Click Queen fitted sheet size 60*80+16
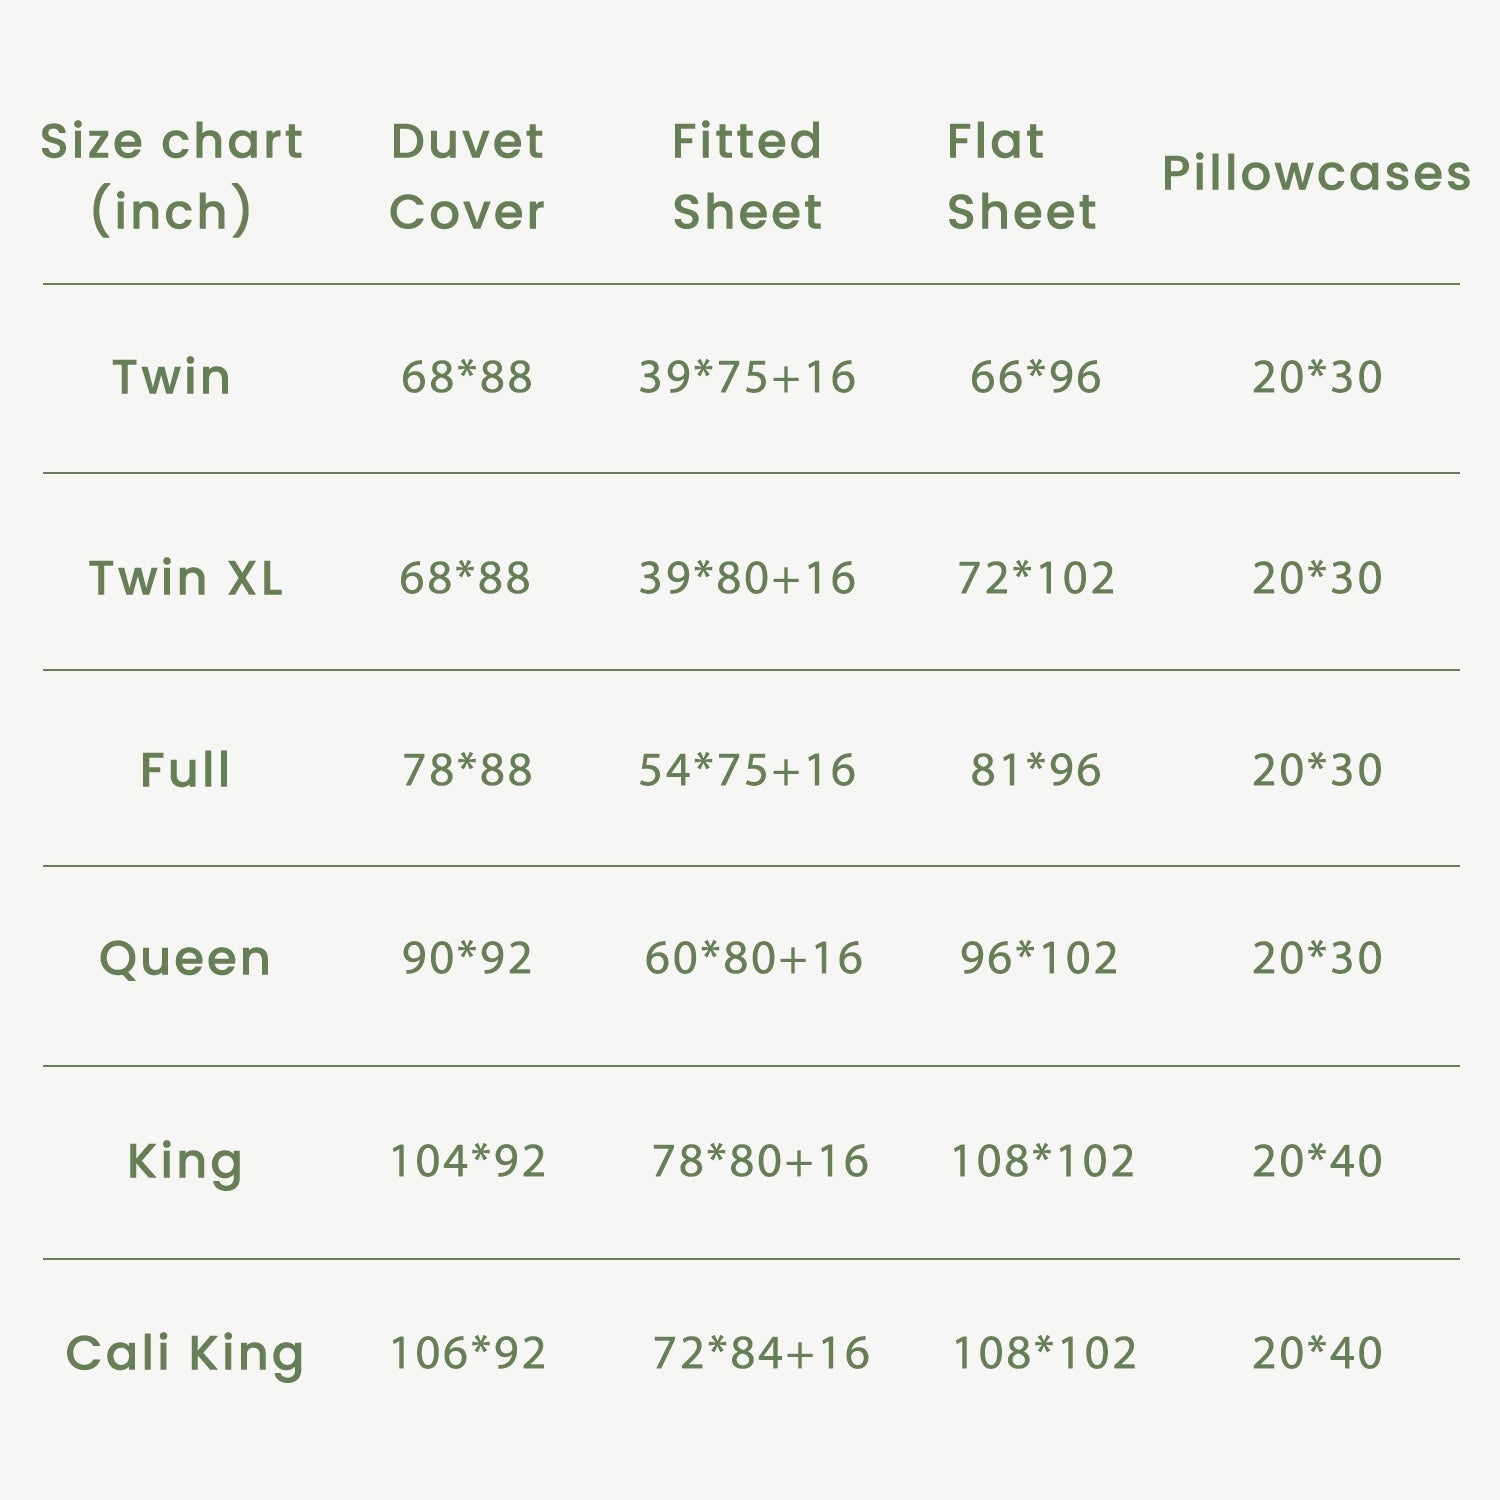The height and width of the screenshot is (1500, 1500). (753, 958)
